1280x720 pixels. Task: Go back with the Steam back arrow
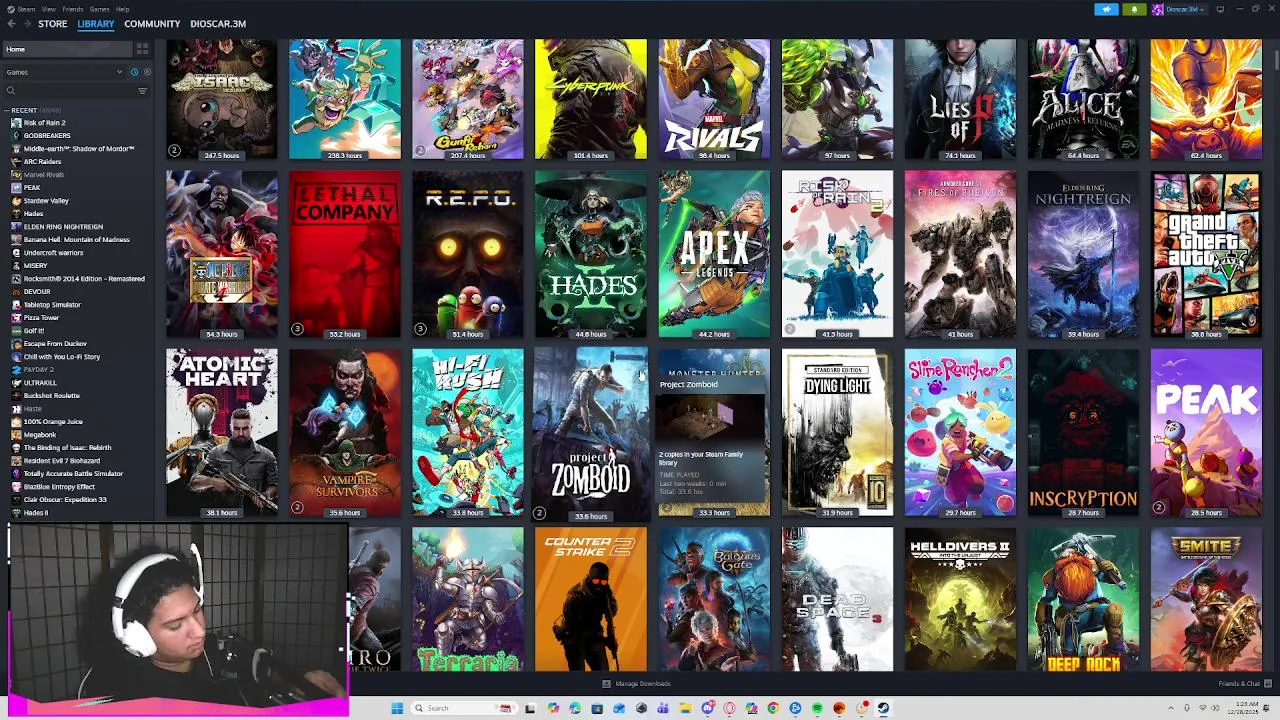coord(10,24)
